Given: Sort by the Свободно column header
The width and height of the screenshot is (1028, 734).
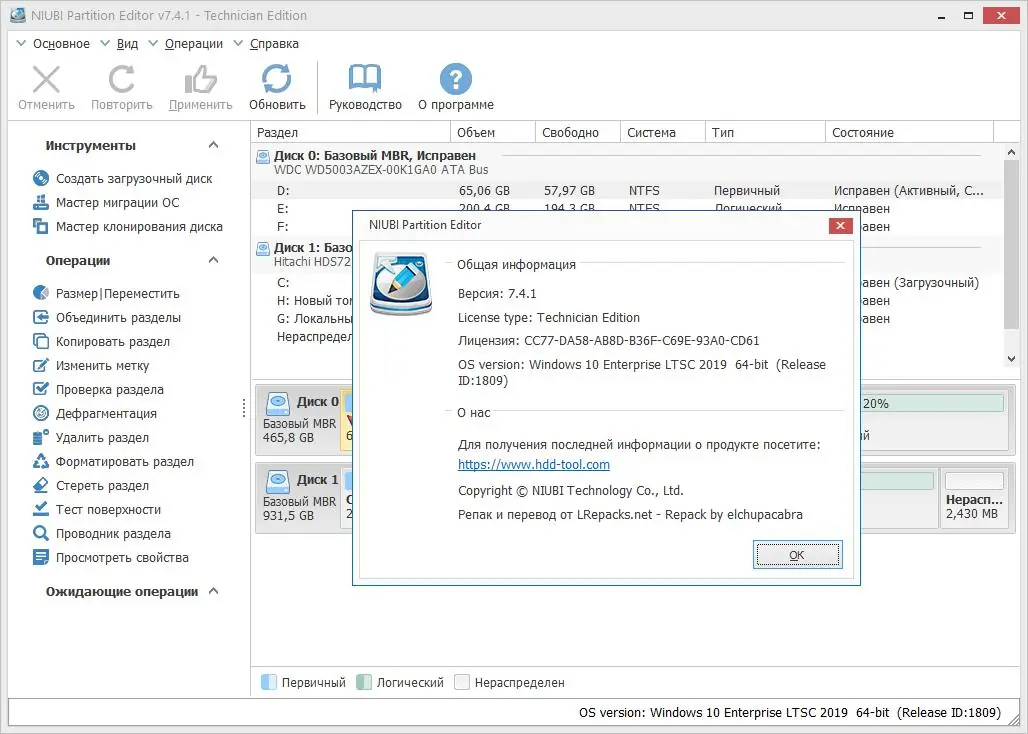Looking at the screenshot, I should point(578,132).
